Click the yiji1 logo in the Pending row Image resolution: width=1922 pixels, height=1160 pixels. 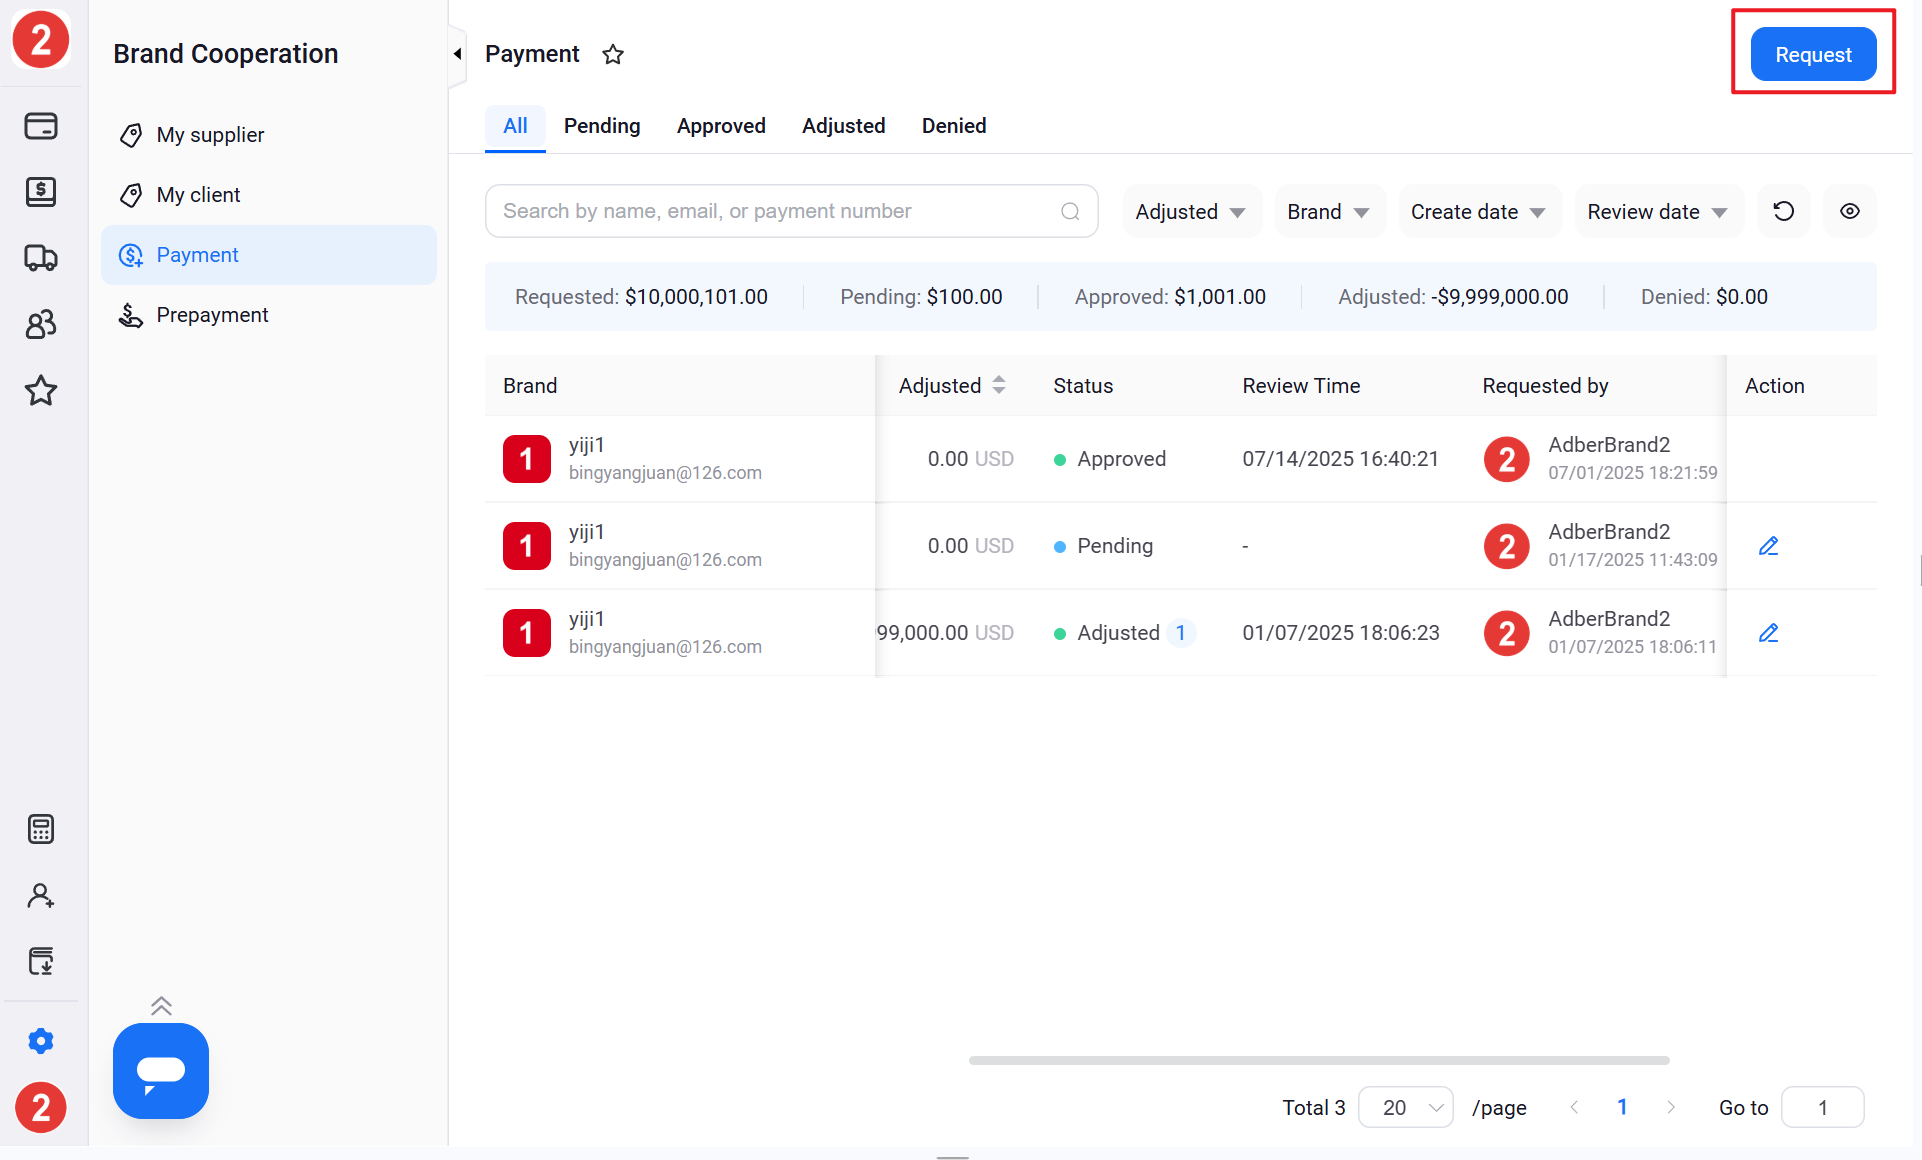click(527, 546)
